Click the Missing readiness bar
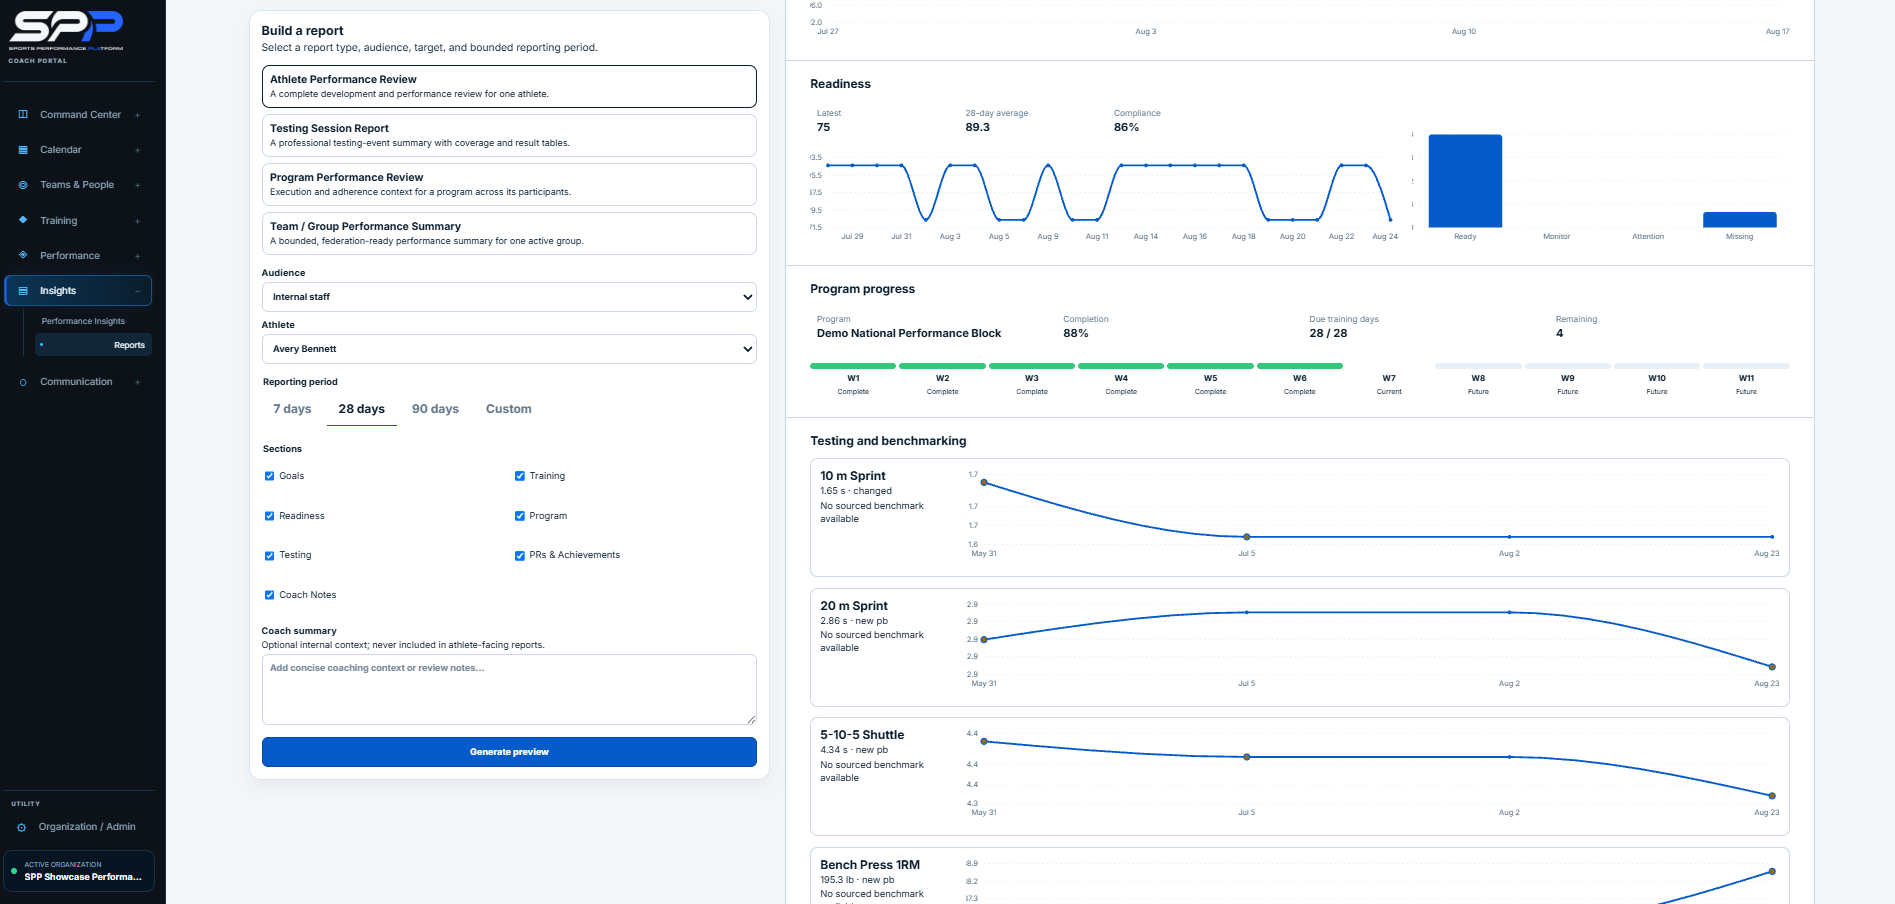This screenshot has height=904, width=1895. (x=1739, y=220)
